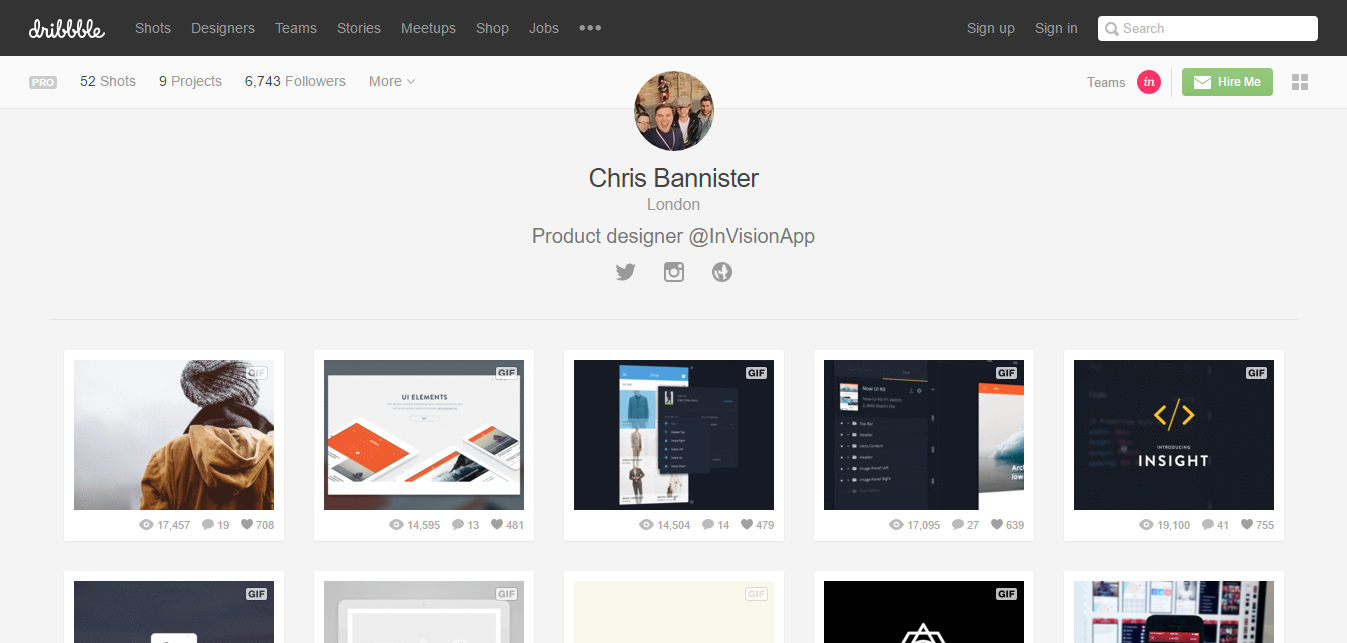The image size is (1347, 643).
Task: Click the Sign up link
Action: tap(991, 28)
